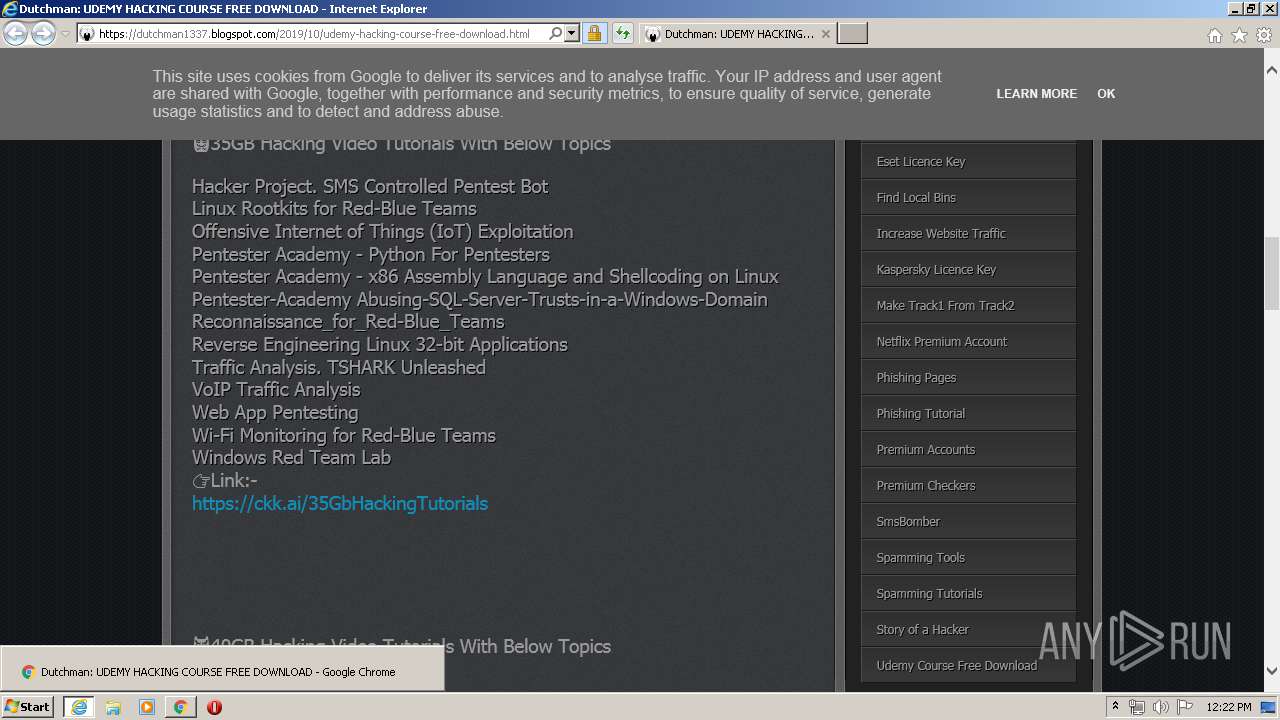Click 'Web App Pentesting' text line
The width and height of the screenshot is (1280, 720).
click(x=275, y=412)
